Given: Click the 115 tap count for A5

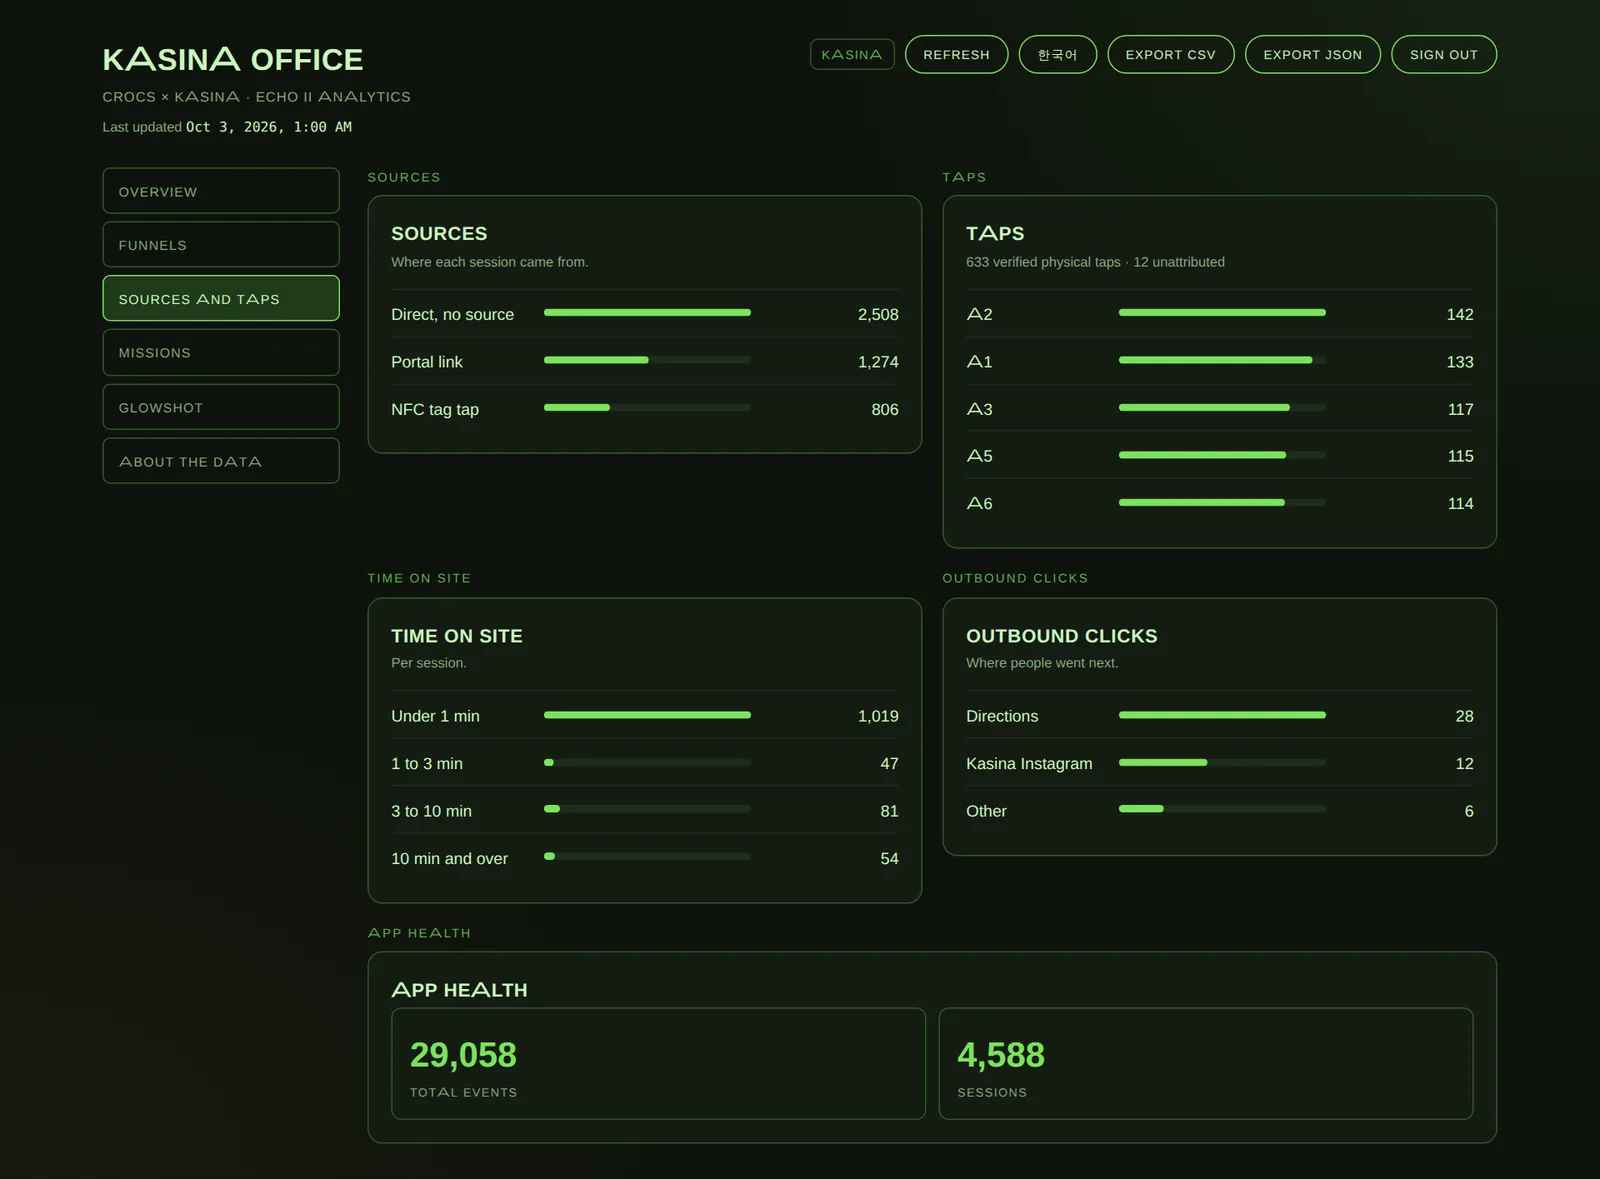Looking at the screenshot, I should coord(1460,456).
